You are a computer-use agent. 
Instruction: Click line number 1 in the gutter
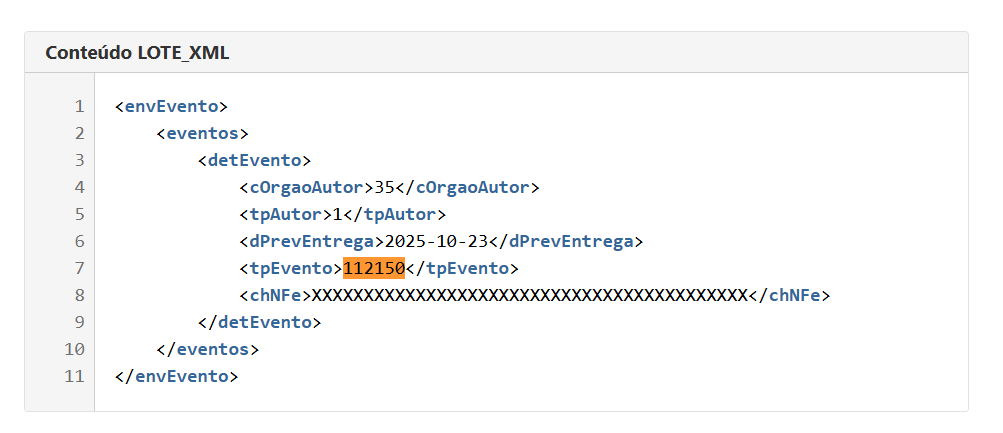point(78,105)
